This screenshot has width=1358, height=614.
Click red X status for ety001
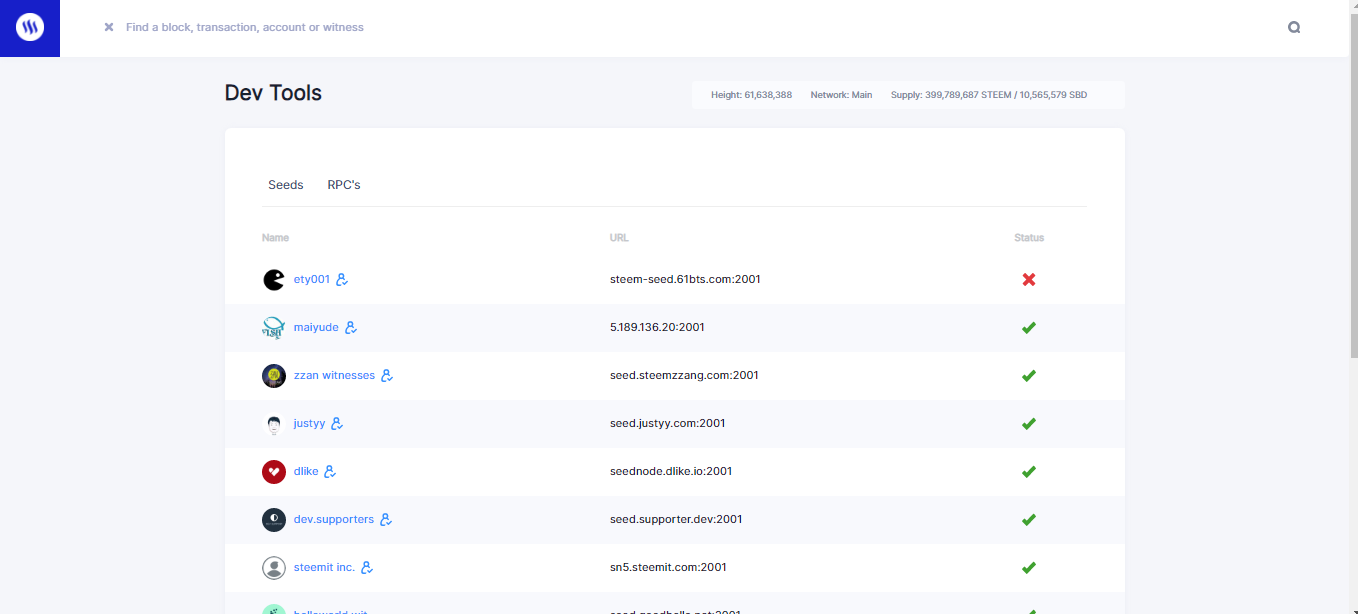pos(1029,280)
